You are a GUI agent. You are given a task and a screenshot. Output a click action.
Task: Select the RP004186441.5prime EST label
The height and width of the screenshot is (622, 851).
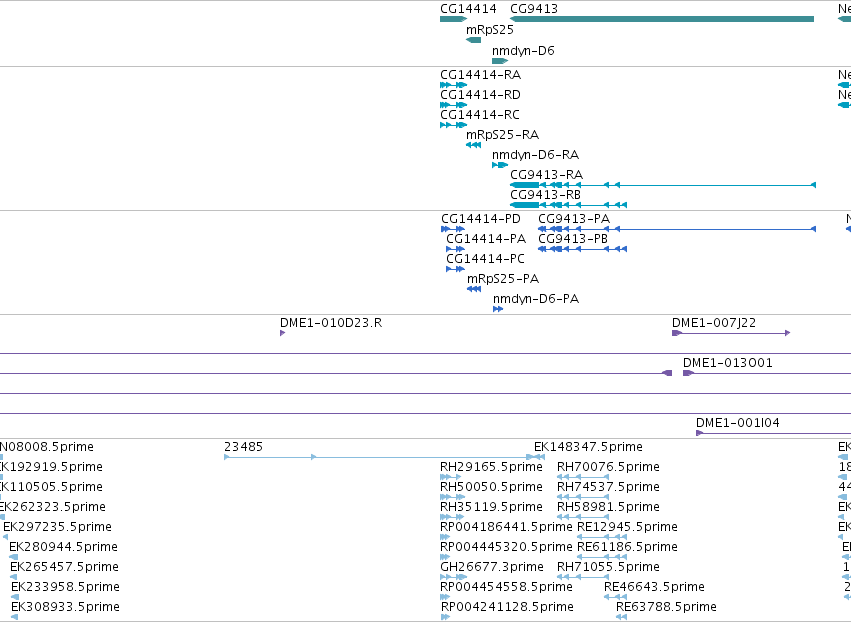point(506,527)
